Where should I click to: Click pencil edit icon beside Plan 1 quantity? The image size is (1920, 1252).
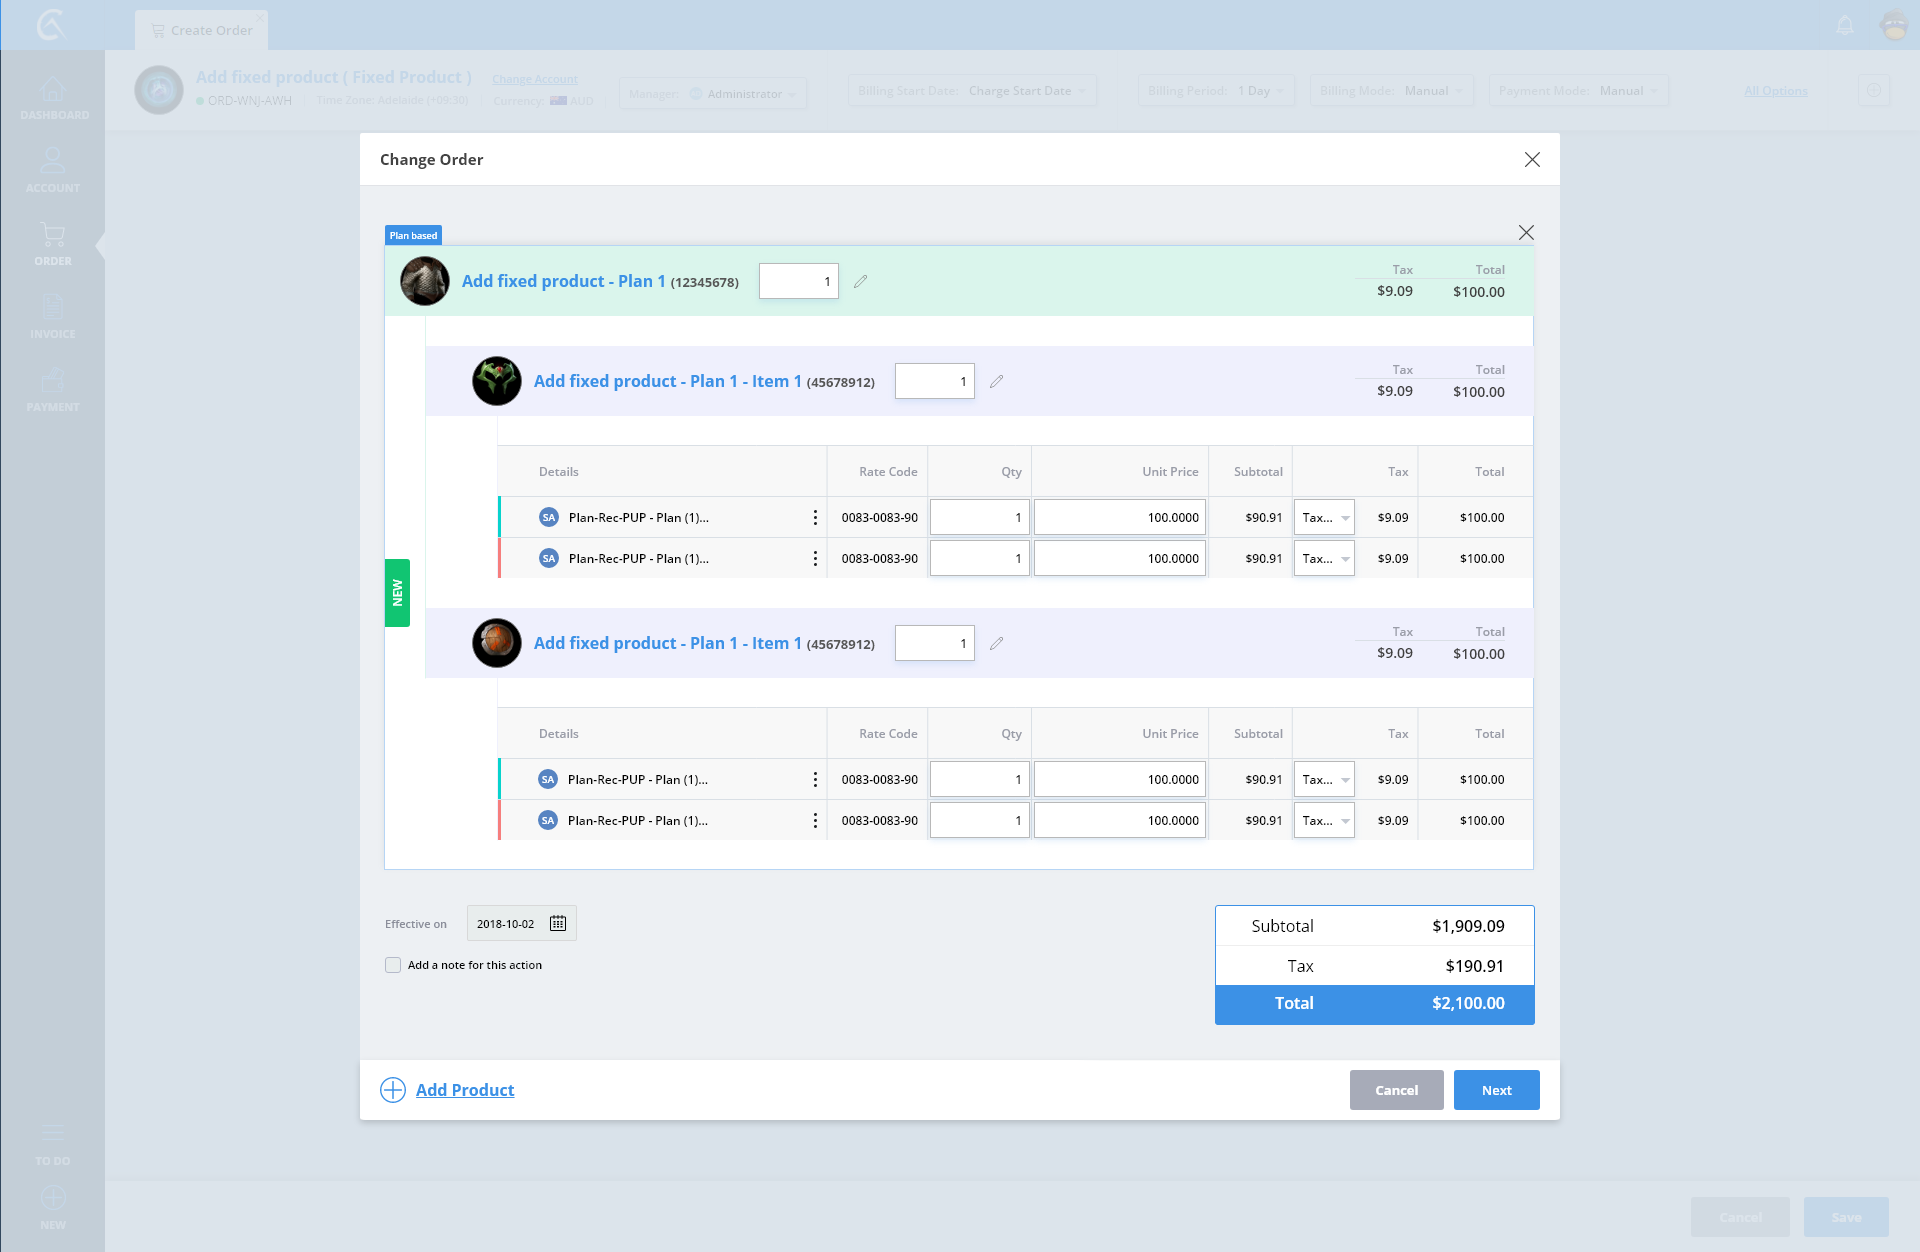[860, 281]
